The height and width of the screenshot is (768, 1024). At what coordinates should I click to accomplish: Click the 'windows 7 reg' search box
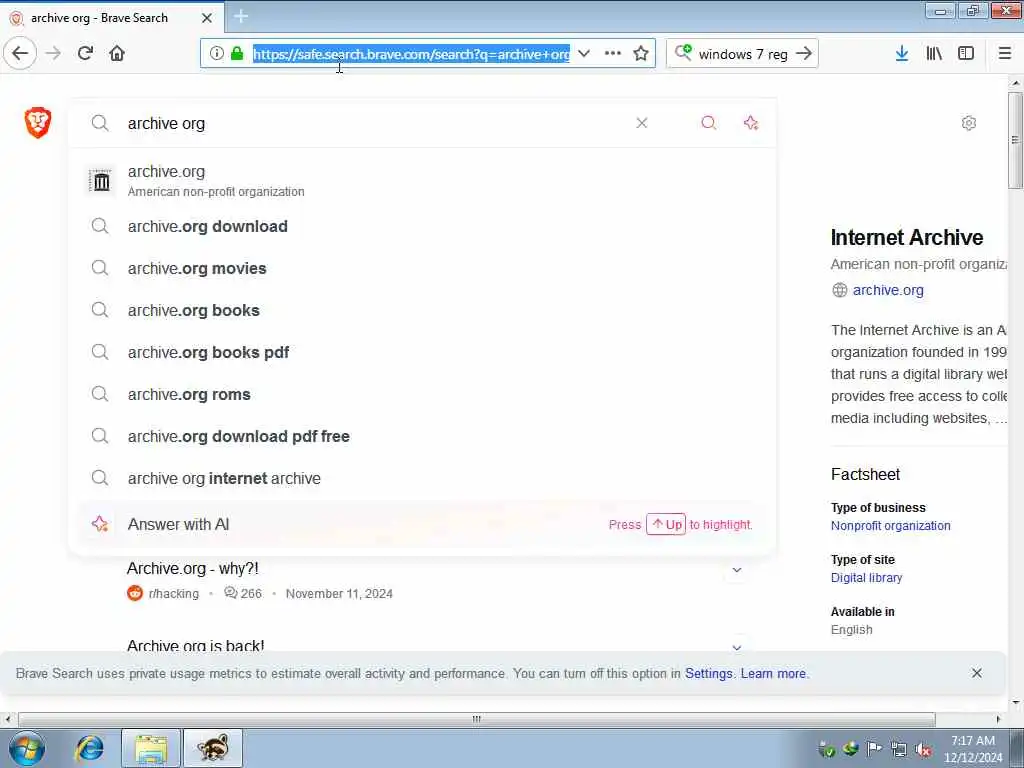point(743,54)
